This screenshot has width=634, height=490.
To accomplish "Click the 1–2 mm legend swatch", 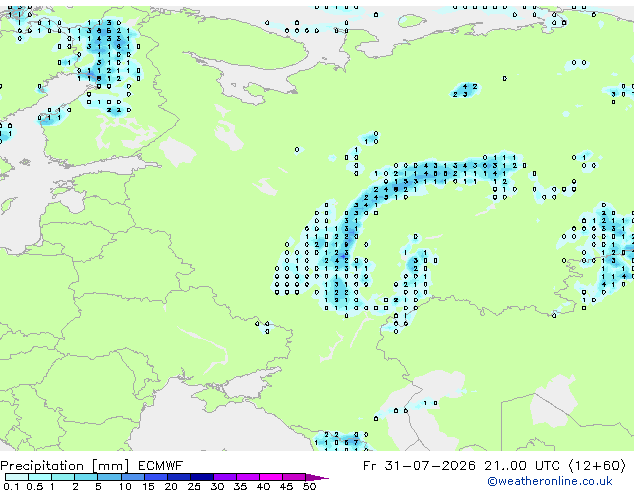I will click(63, 477).
